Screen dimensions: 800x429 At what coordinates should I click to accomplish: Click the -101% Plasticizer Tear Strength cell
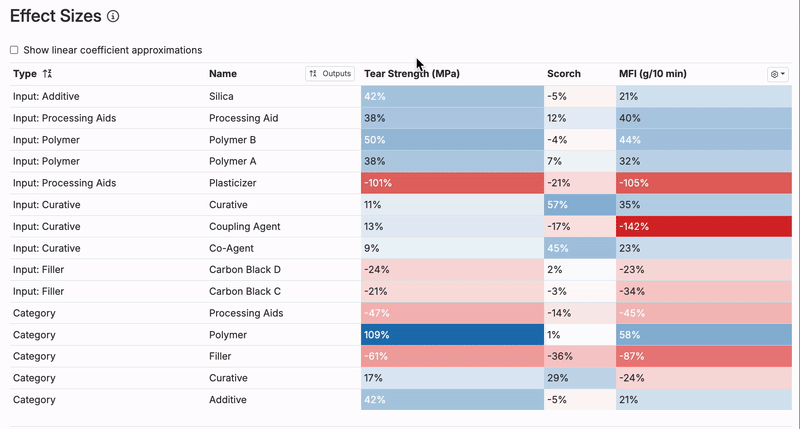coord(451,184)
